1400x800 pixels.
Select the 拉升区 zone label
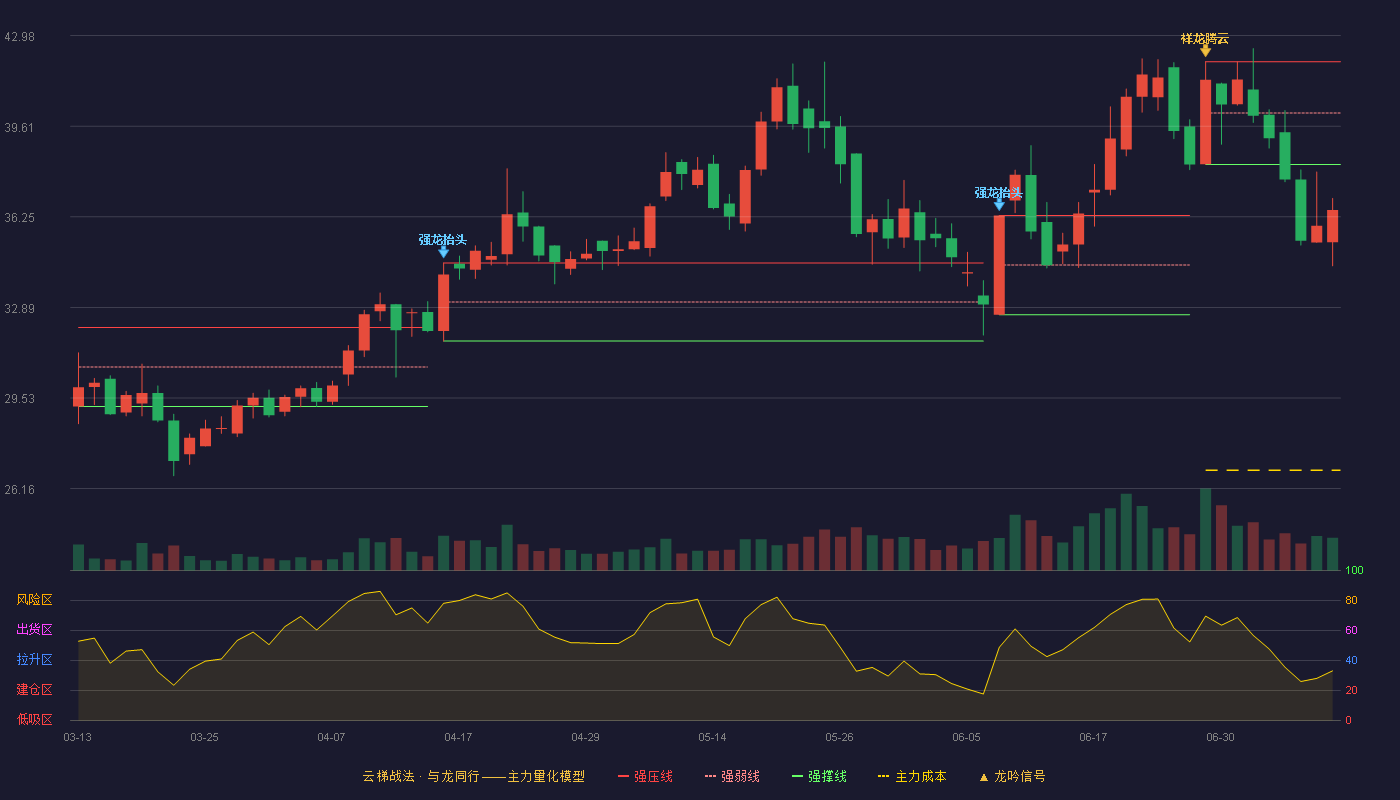pos(34,660)
